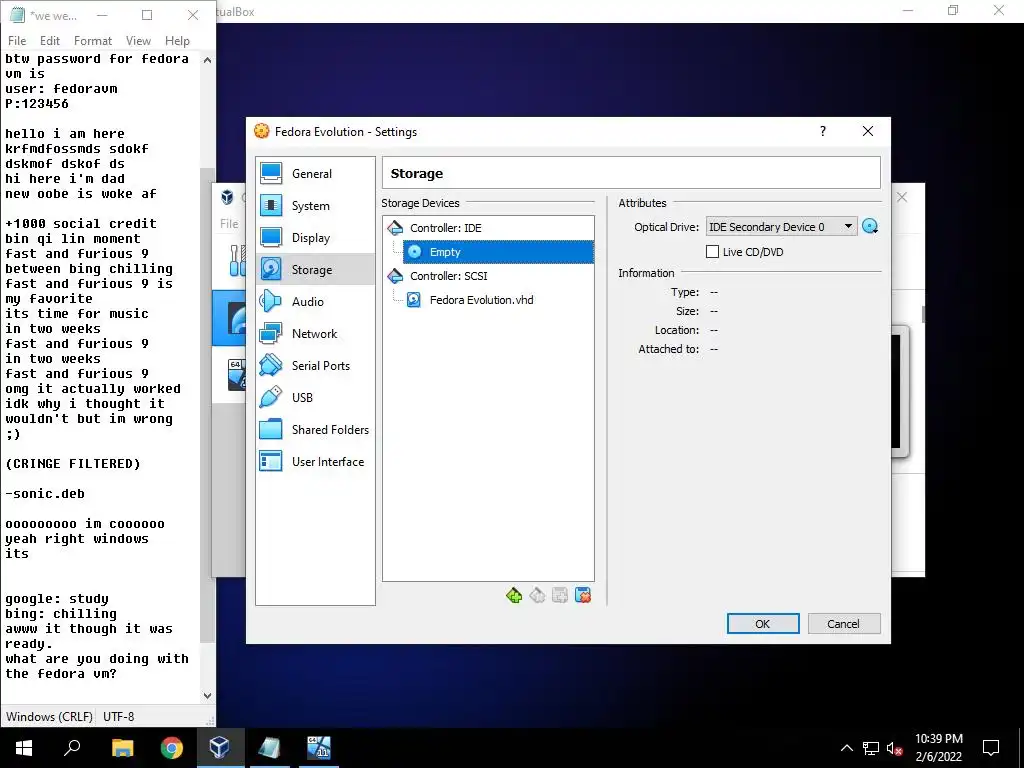Open Notepad Format menu

pos(93,40)
